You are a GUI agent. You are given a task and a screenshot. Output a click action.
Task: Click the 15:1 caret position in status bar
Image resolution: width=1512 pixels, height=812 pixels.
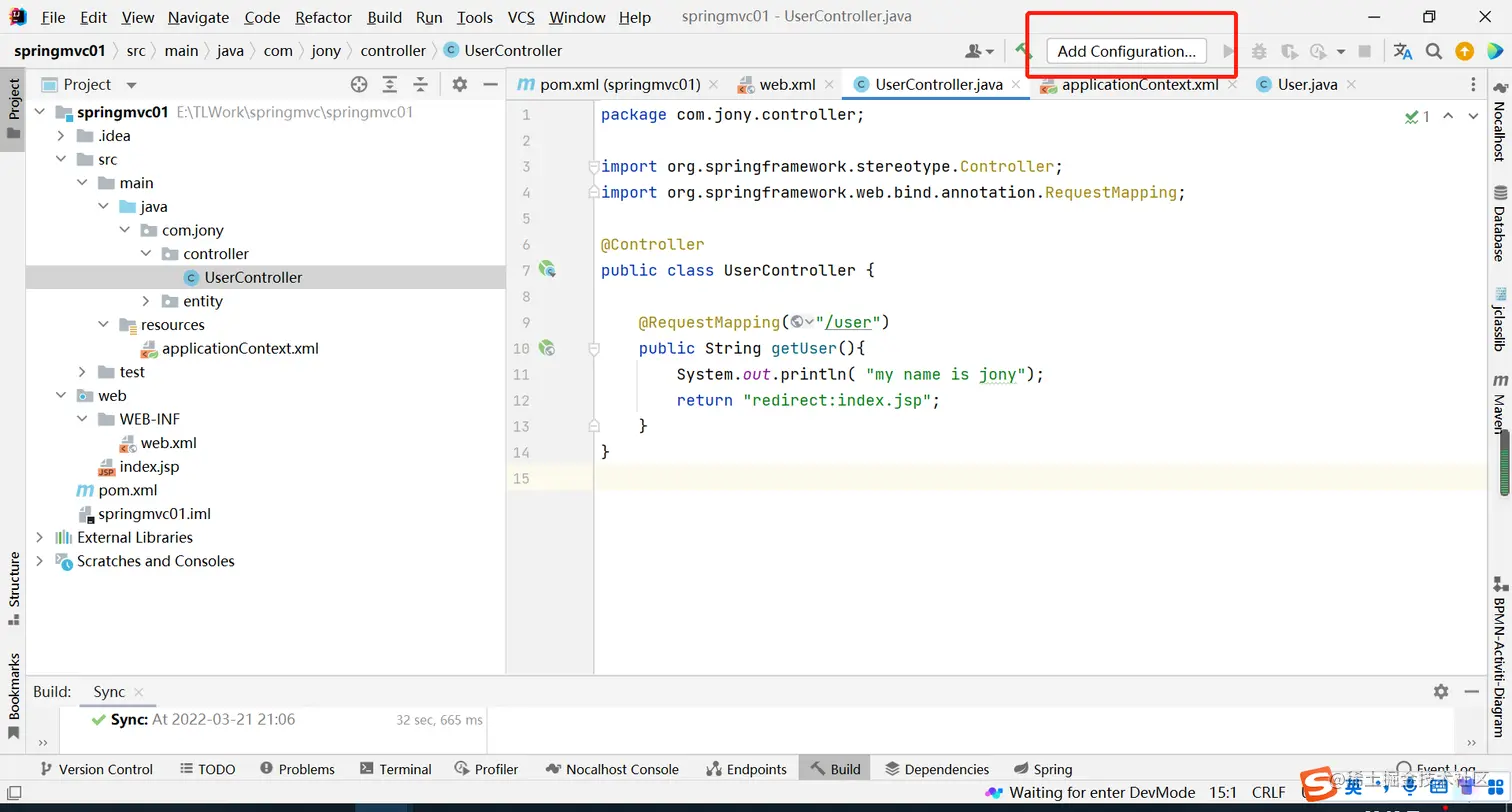click(1223, 792)
